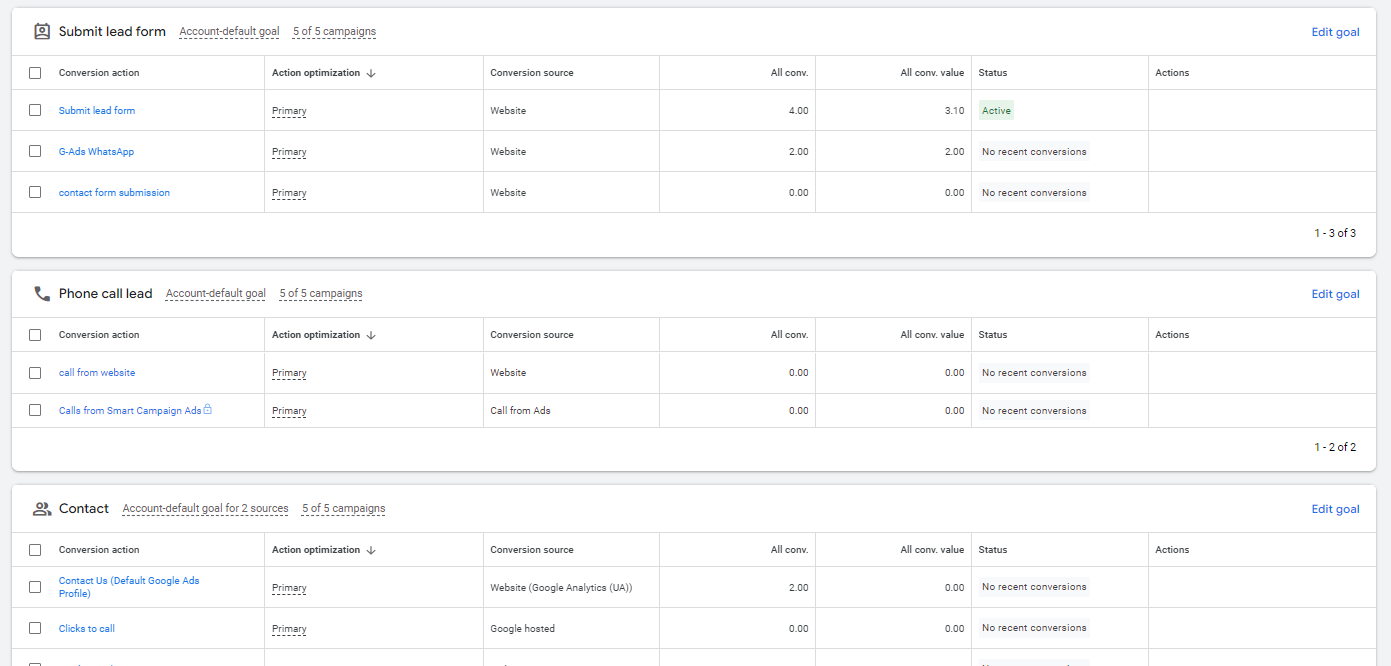
Task: Check the G-Ads WhatsApp row checkbox
Action: [x=35, y=151]
